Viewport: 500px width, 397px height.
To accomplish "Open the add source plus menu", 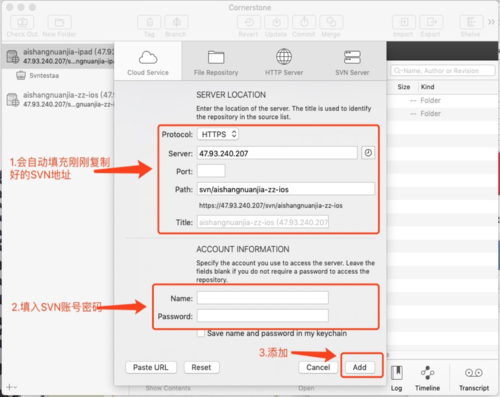I will pos(12,387).
